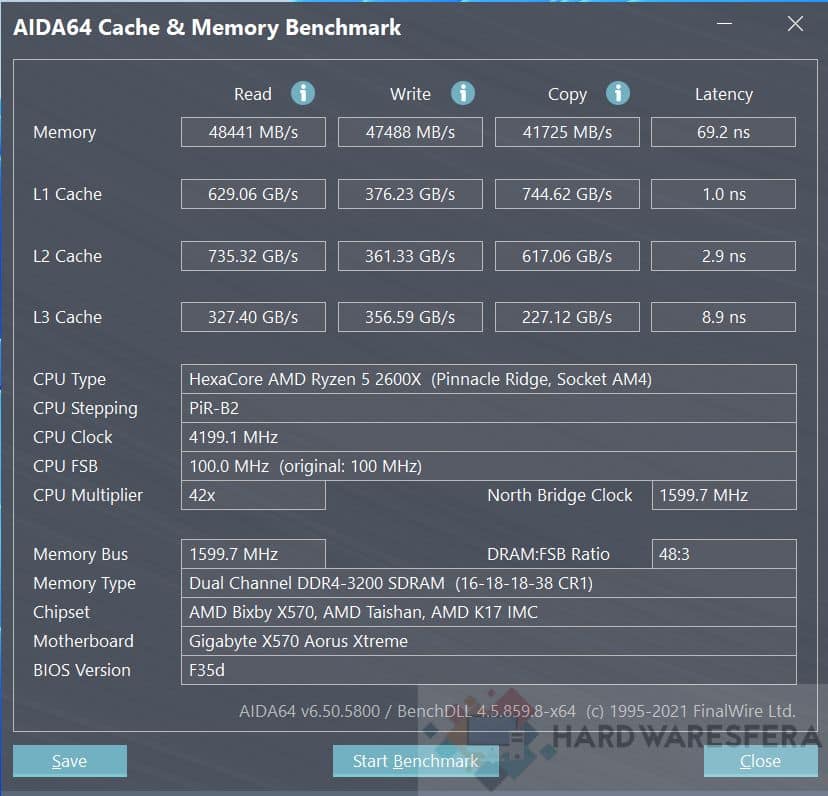Image resolution: width=828 pixels, height=796 pixels.
Task: Click L2 Cache Read 735.32 GB/s
Action: tap(253, 256)
